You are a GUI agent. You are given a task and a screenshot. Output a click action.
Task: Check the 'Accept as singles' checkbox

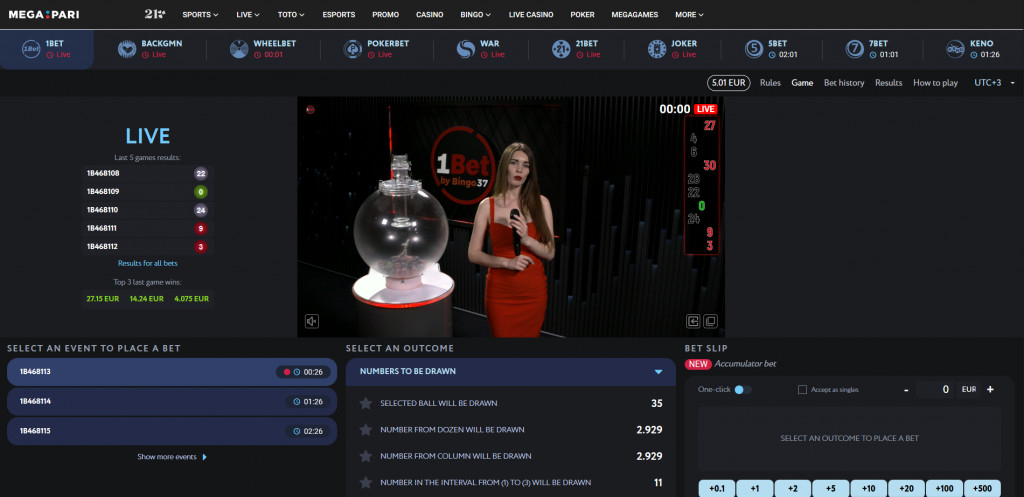click(x=803, y=389)
